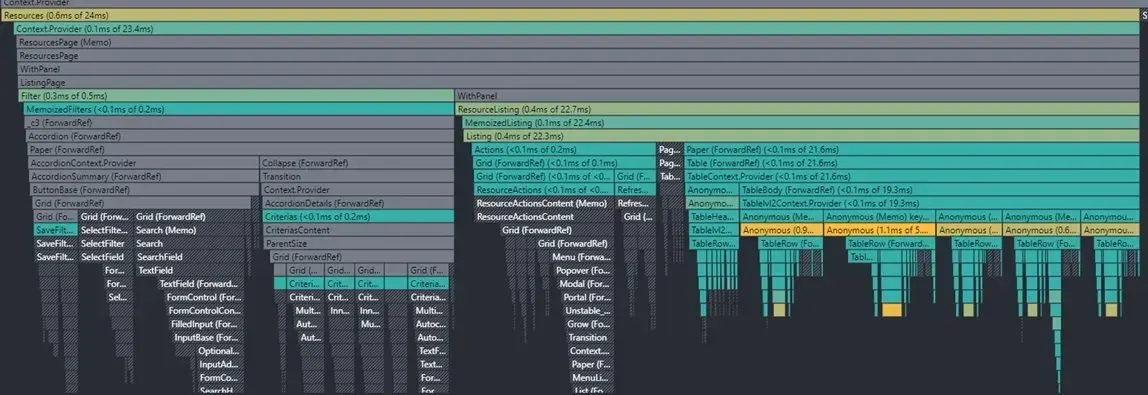Select the TableContext.Provider bar
1148x395 pixels.
coord(912,176)
